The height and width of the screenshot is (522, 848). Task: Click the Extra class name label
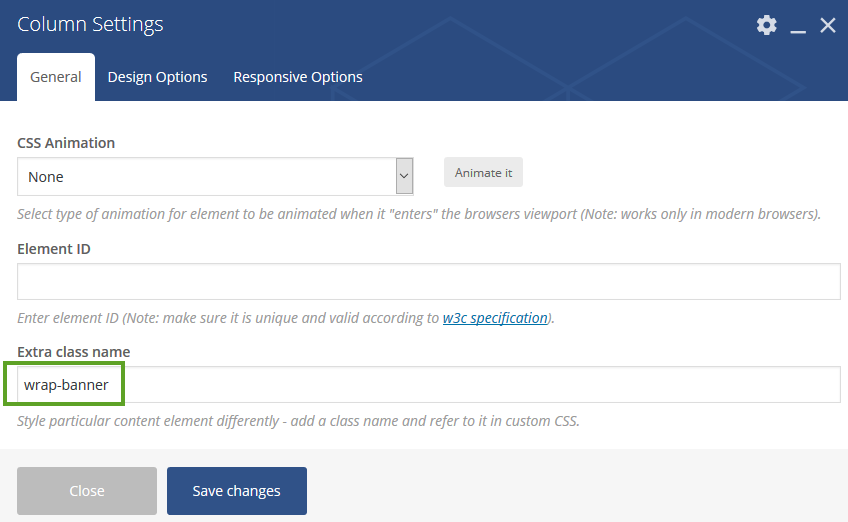(74, 352)
